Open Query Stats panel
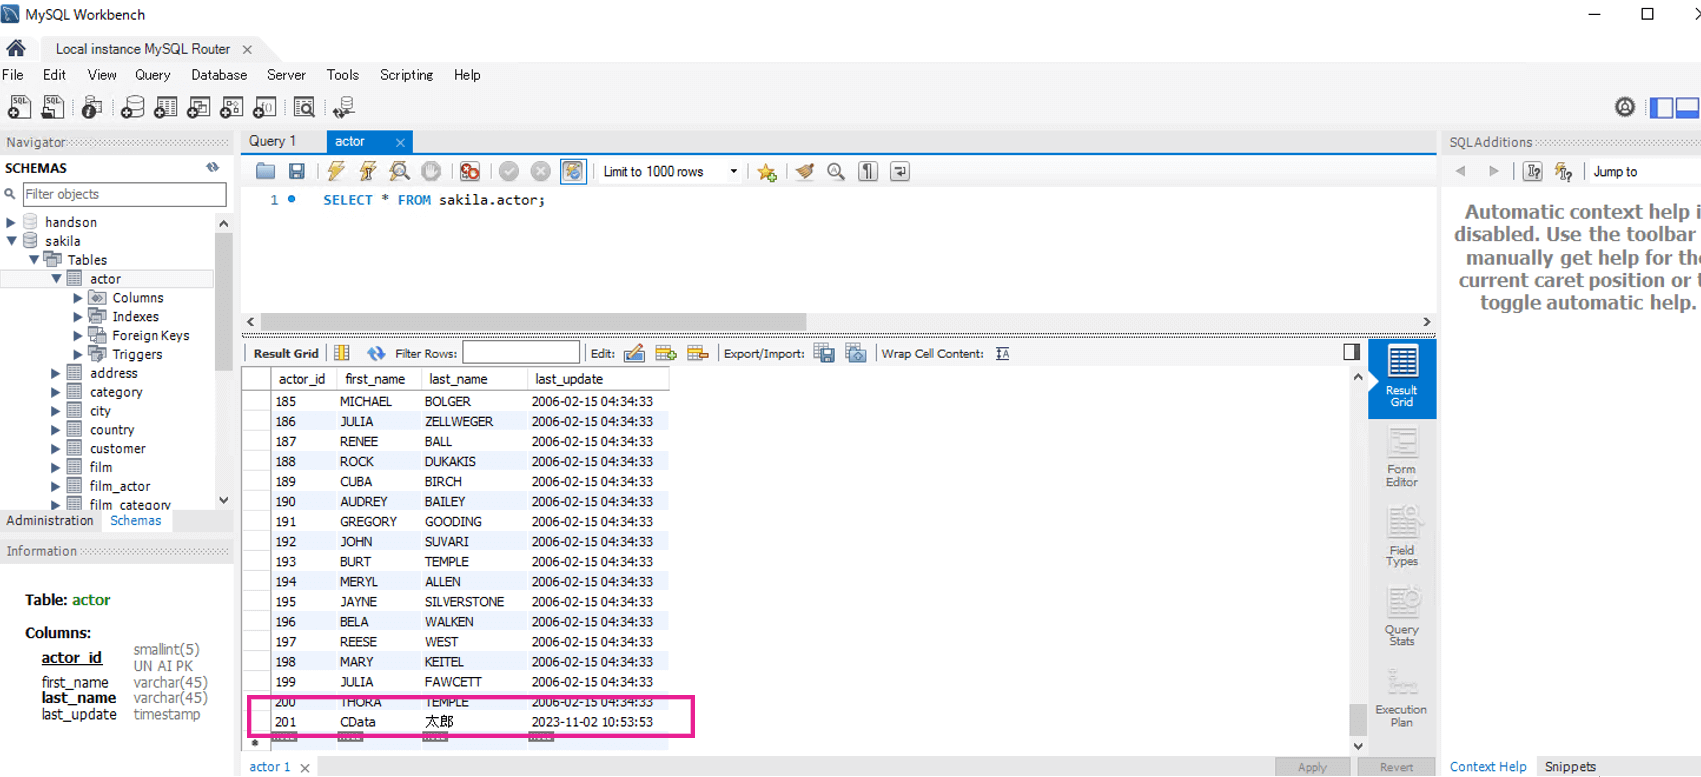The height and width of the screenshot is (777, 1701). 1402,616
